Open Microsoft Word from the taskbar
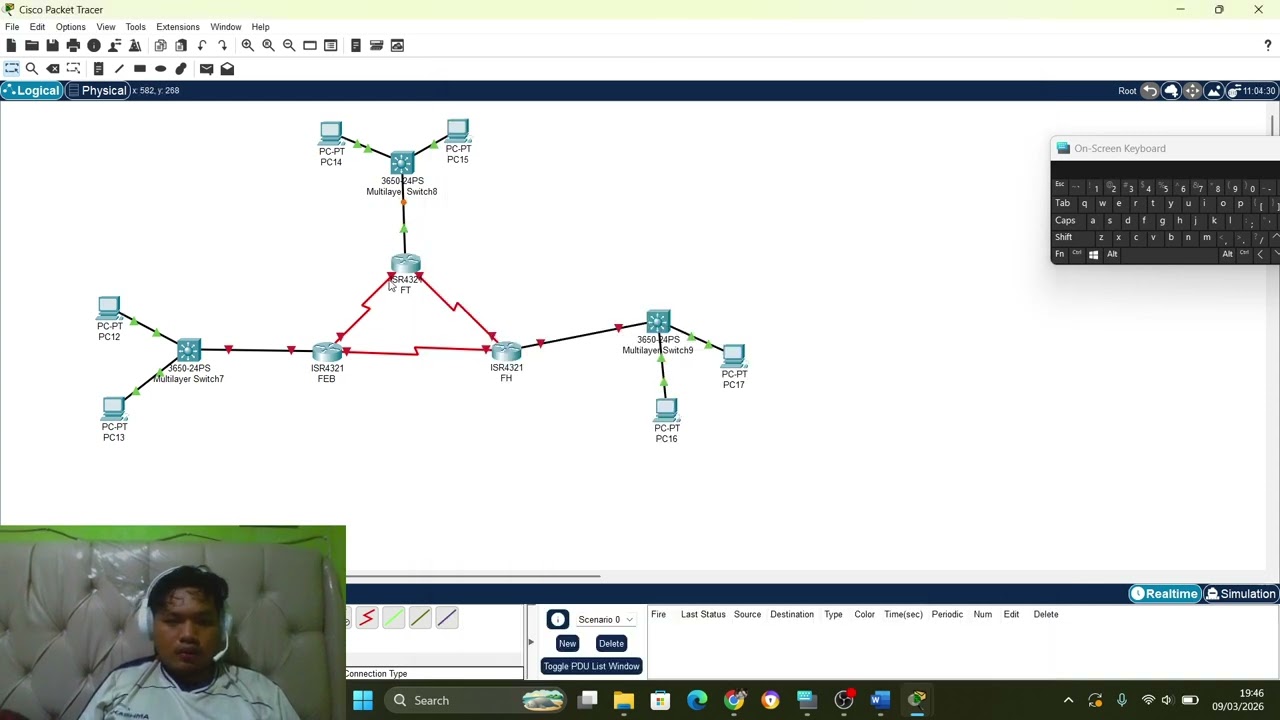The height and width of the screenshot is (720, 1280). pyautogui.click(x=880, y=700)
